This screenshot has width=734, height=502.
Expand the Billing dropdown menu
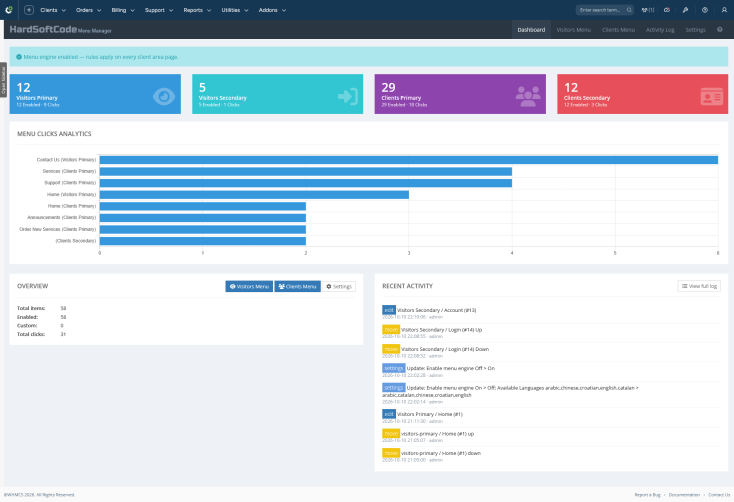click(123, 10)
